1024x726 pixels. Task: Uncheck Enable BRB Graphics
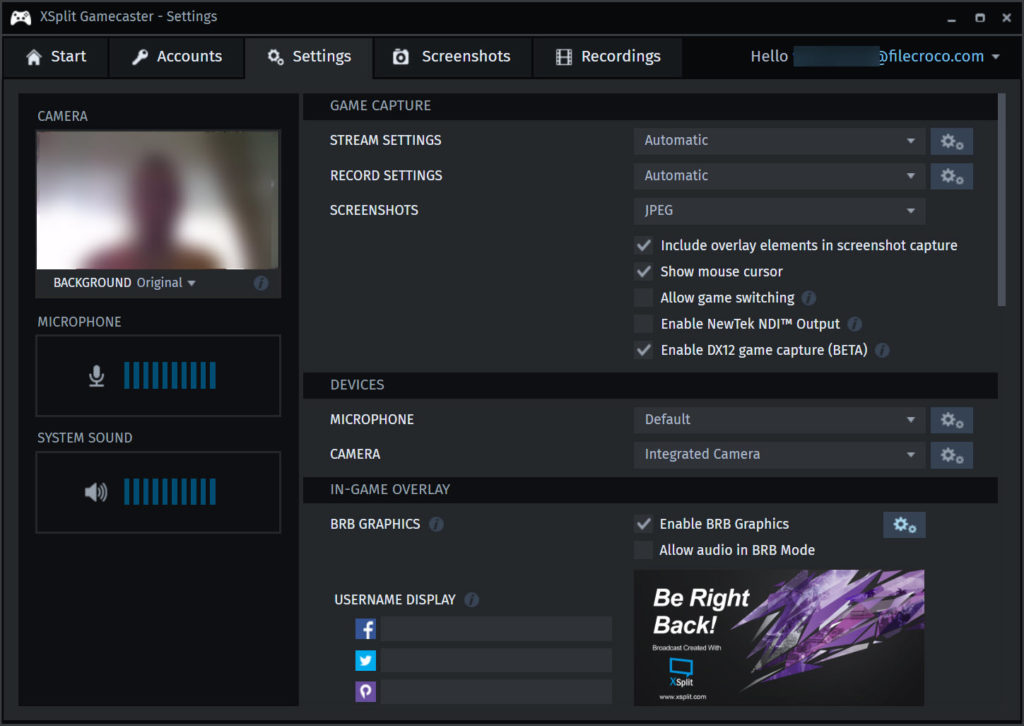tap(644, 524)
